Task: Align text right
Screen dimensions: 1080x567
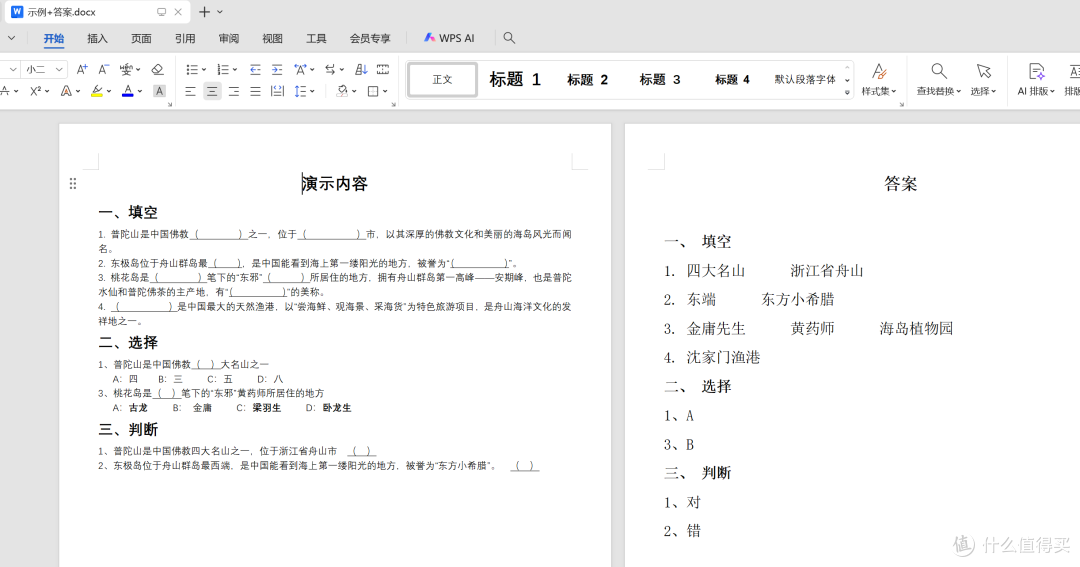Action: [234, 91]
